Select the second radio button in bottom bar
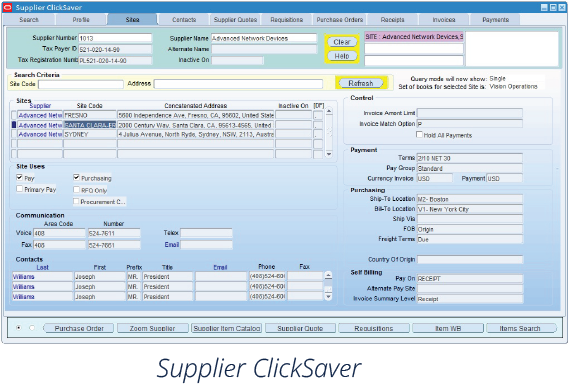 [32, 328]
